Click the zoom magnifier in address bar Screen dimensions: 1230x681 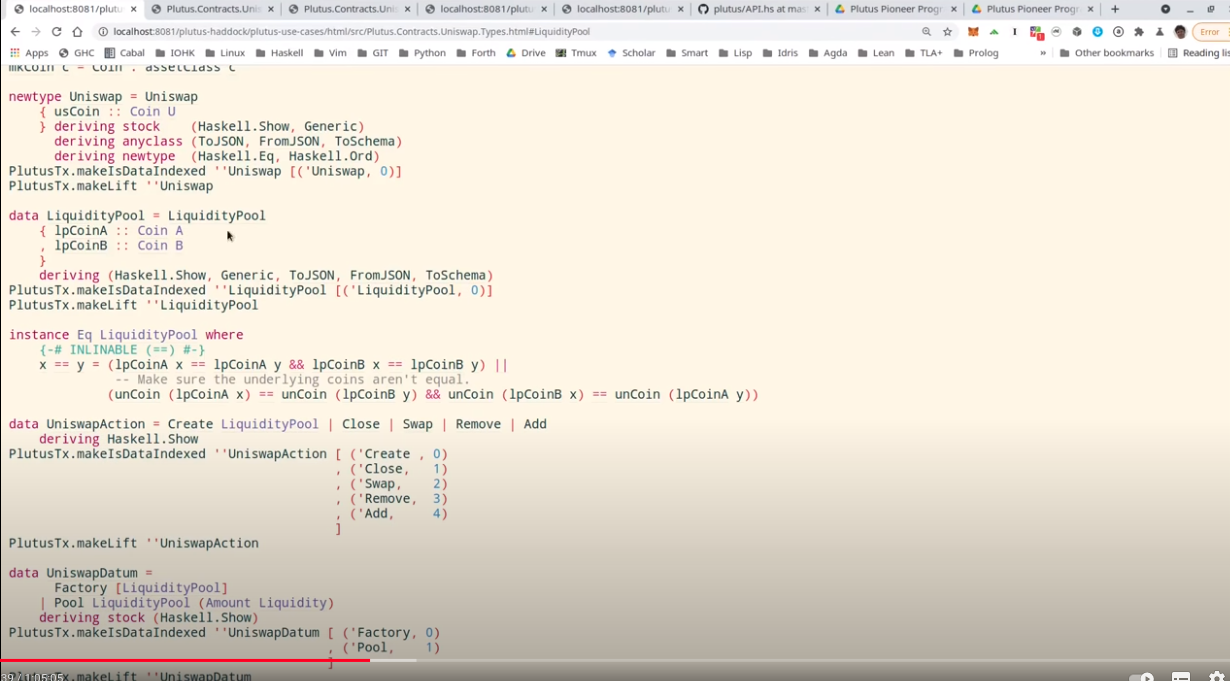[926, 32]
